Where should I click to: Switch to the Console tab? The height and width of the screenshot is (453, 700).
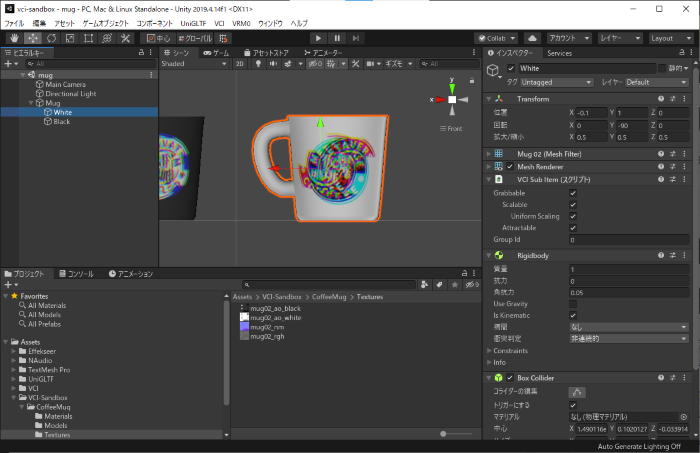[x=76, y=274]
